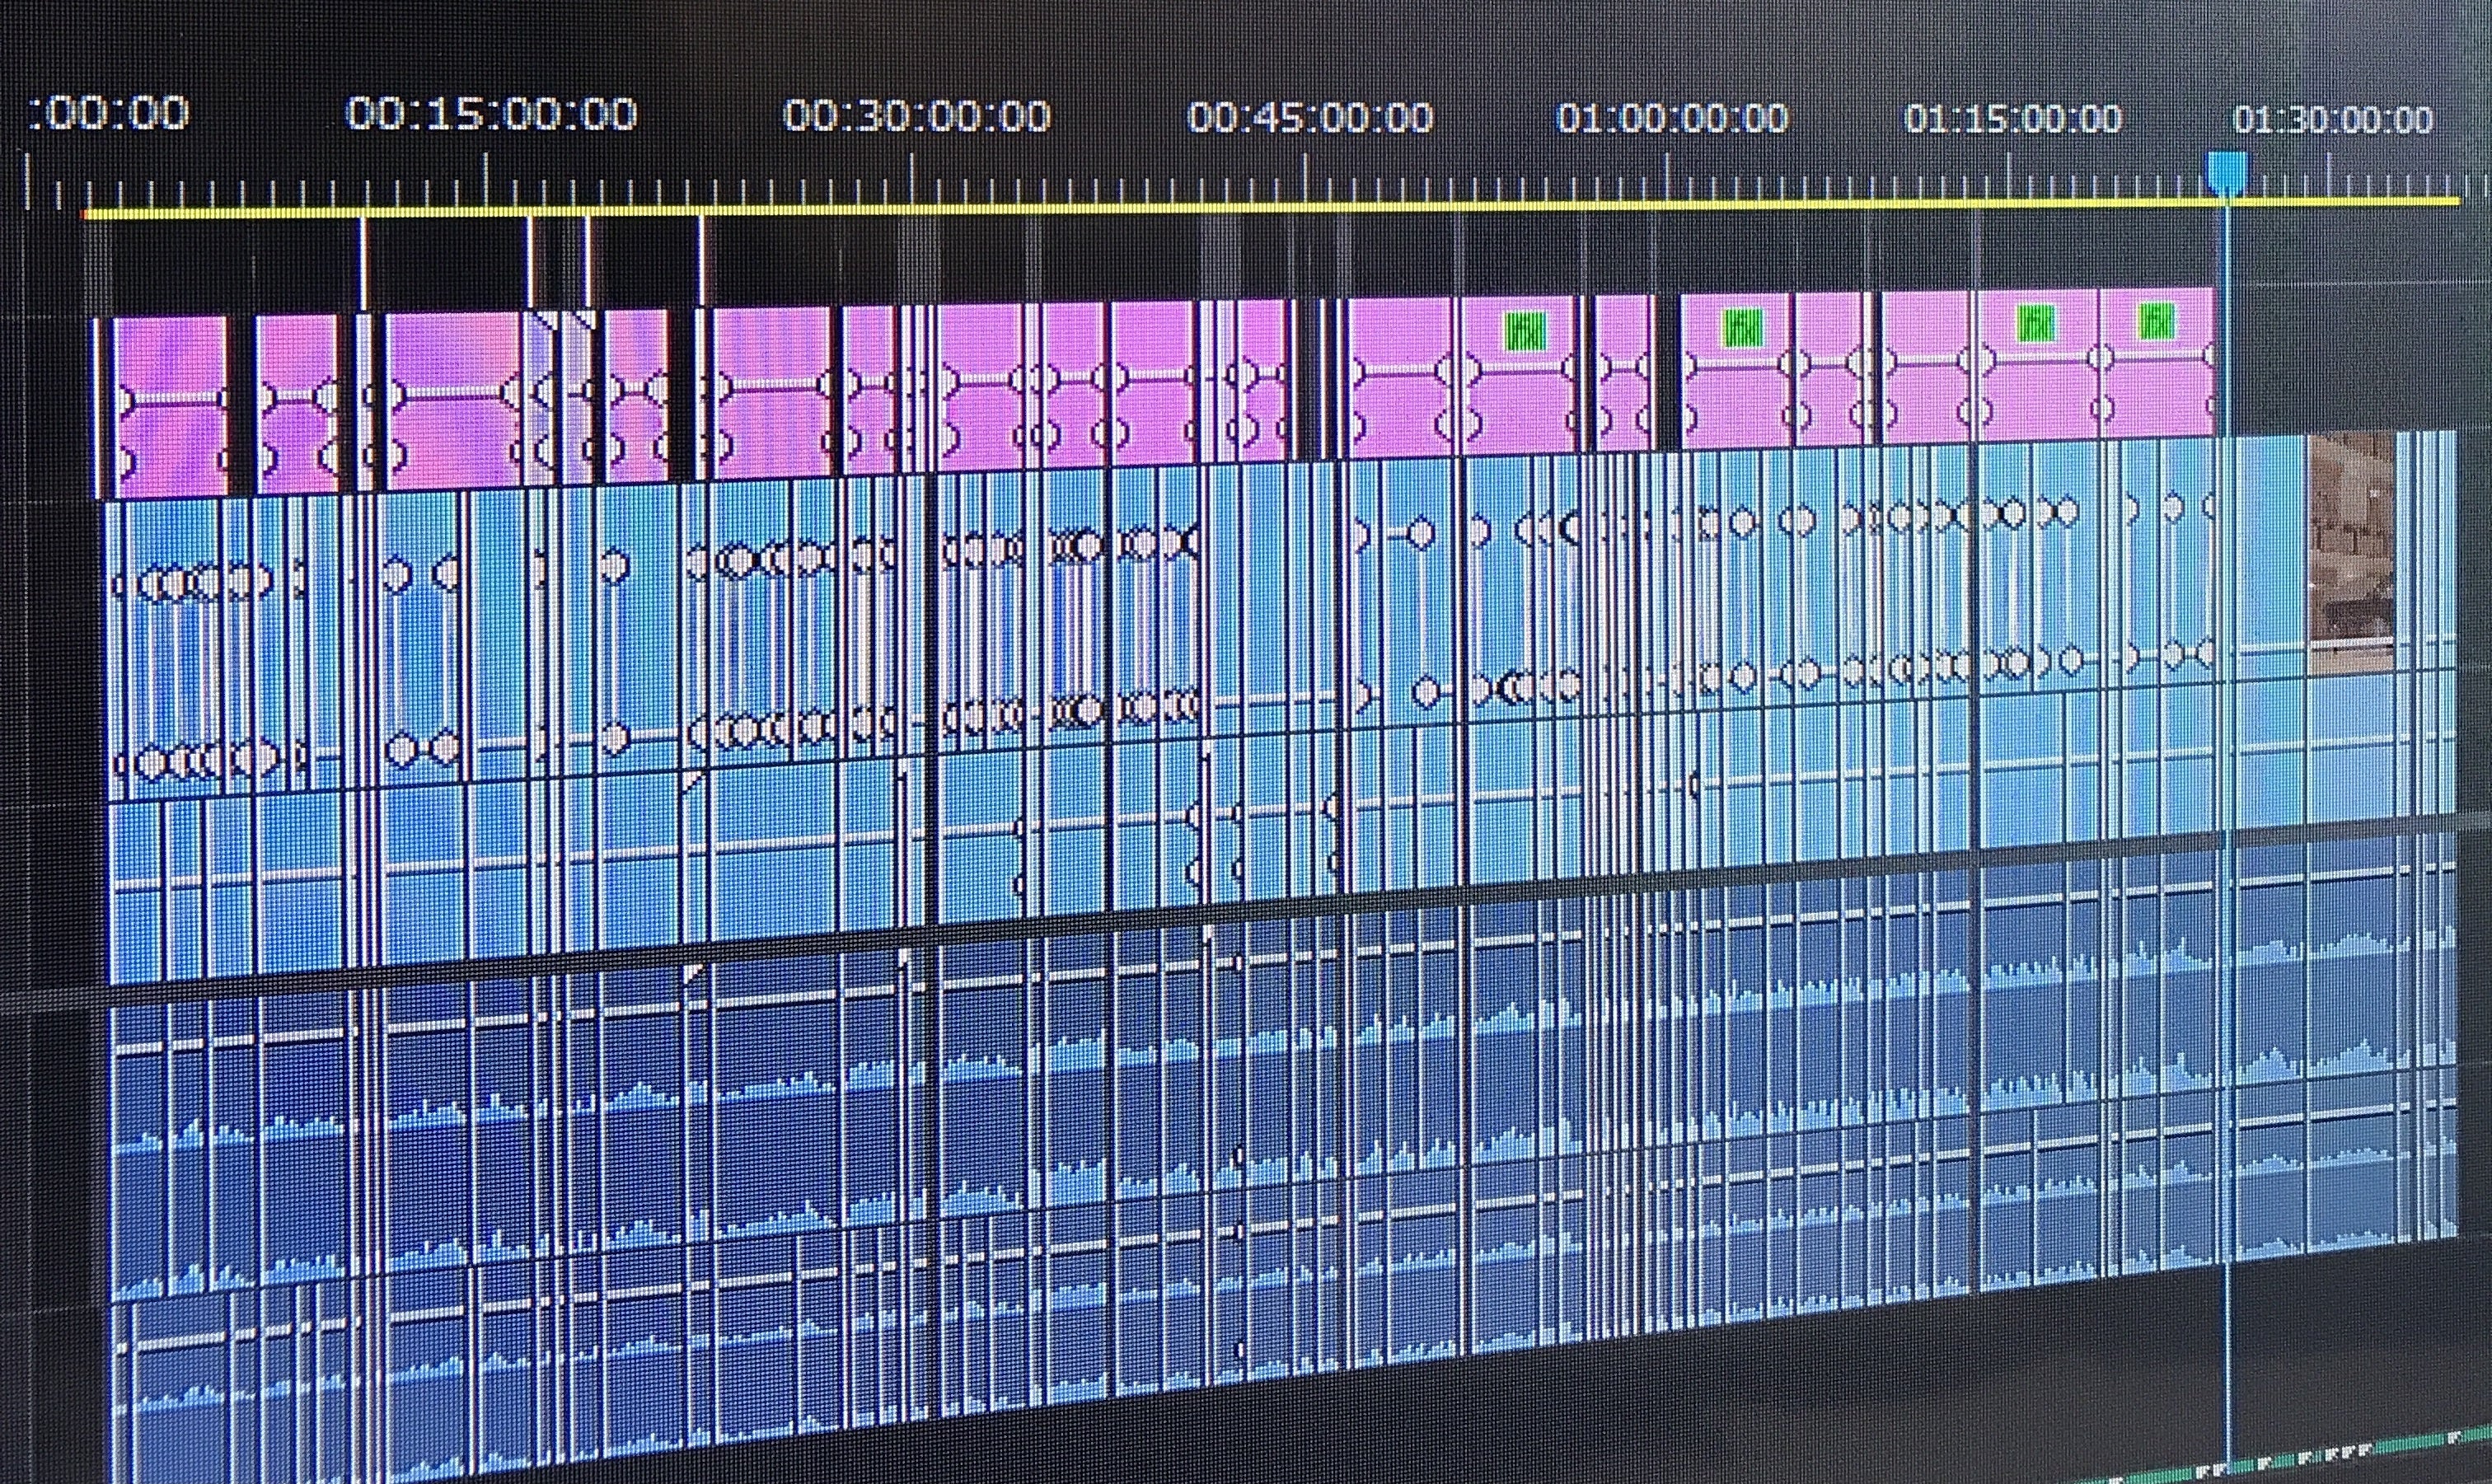Click the blue playhead handle on ruler
2492x1484 pixels.
(2227, 172)
